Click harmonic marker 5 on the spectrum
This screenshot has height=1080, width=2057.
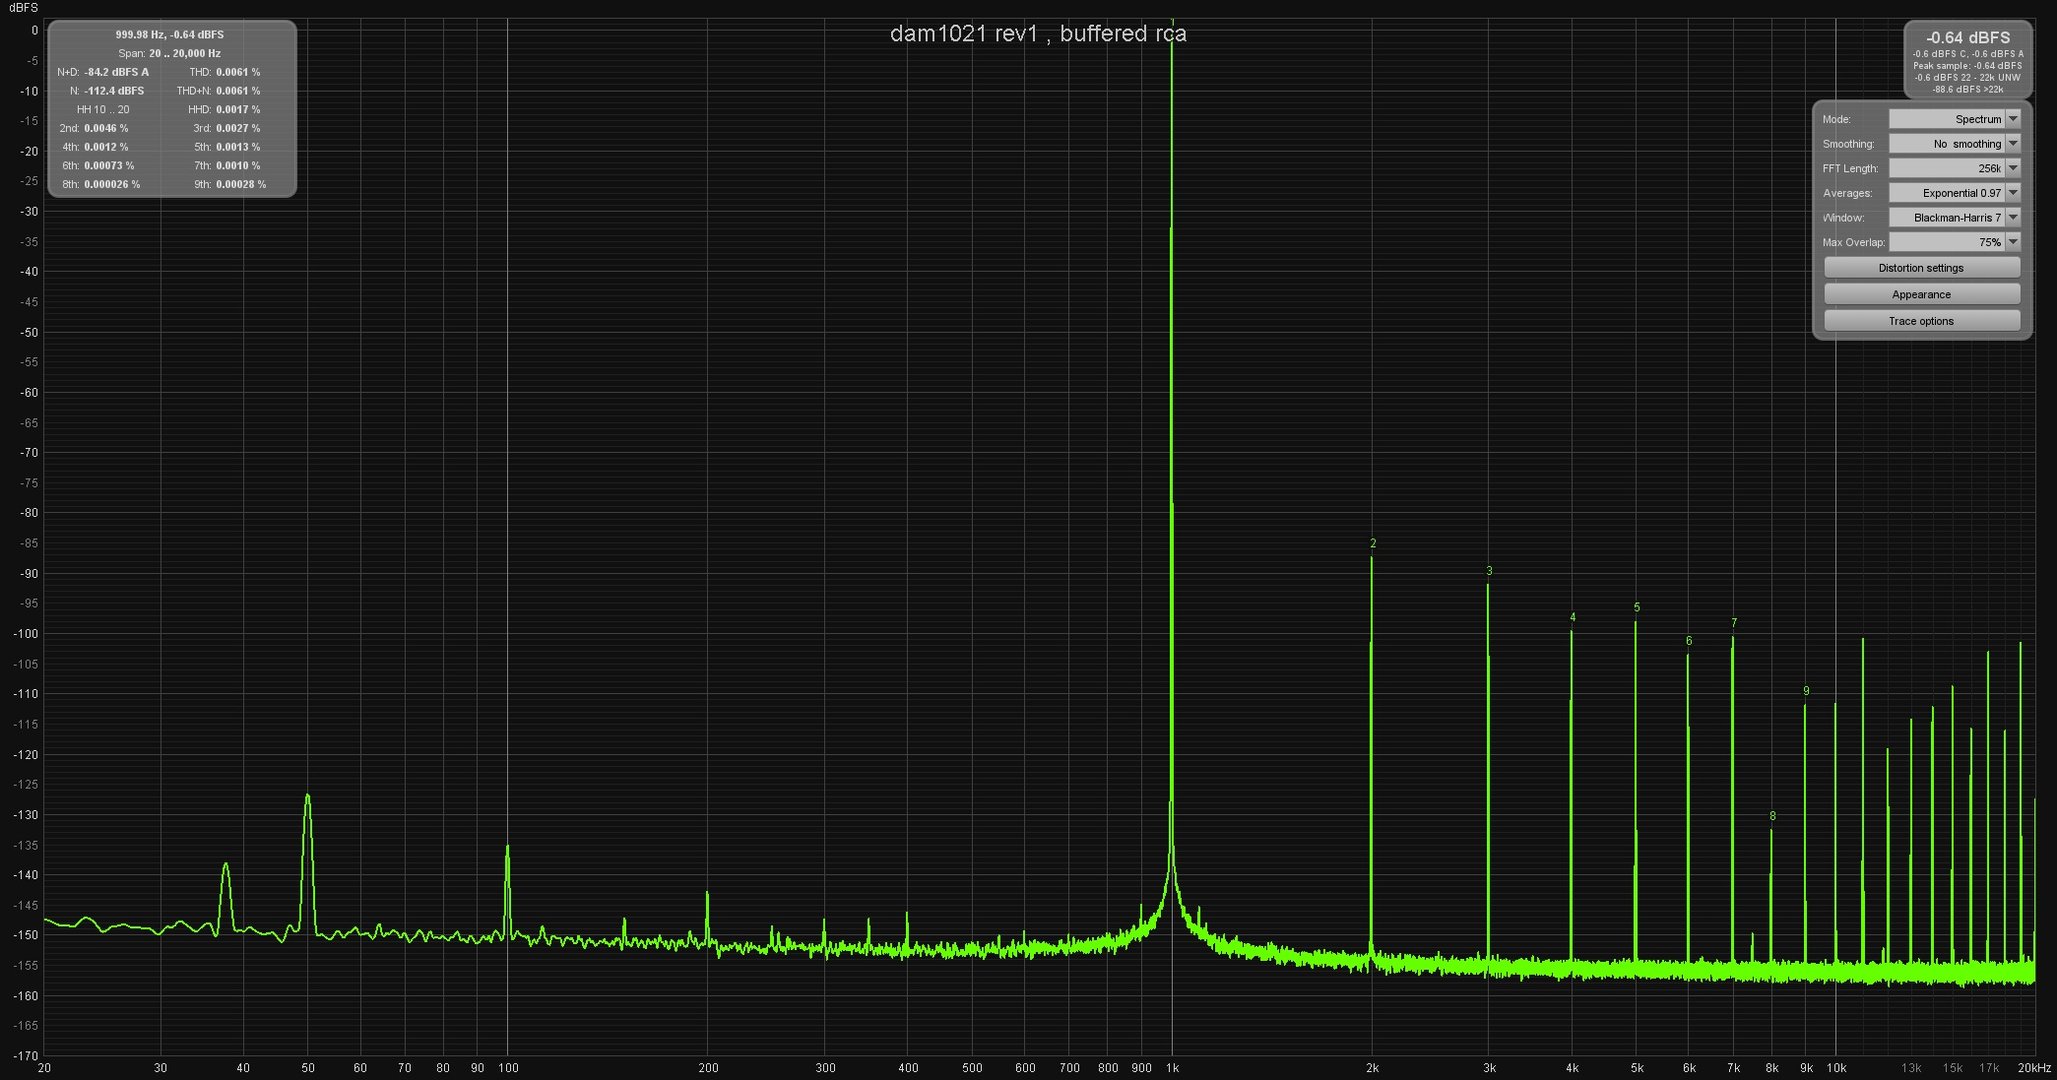1637,607
